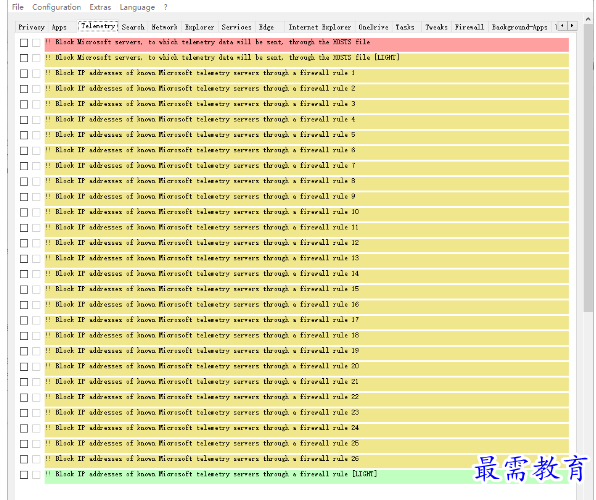The width and height of the screenshot is (596, 500).
Task: Select text of firewall rule 19 row
Action: coord(202,350)
